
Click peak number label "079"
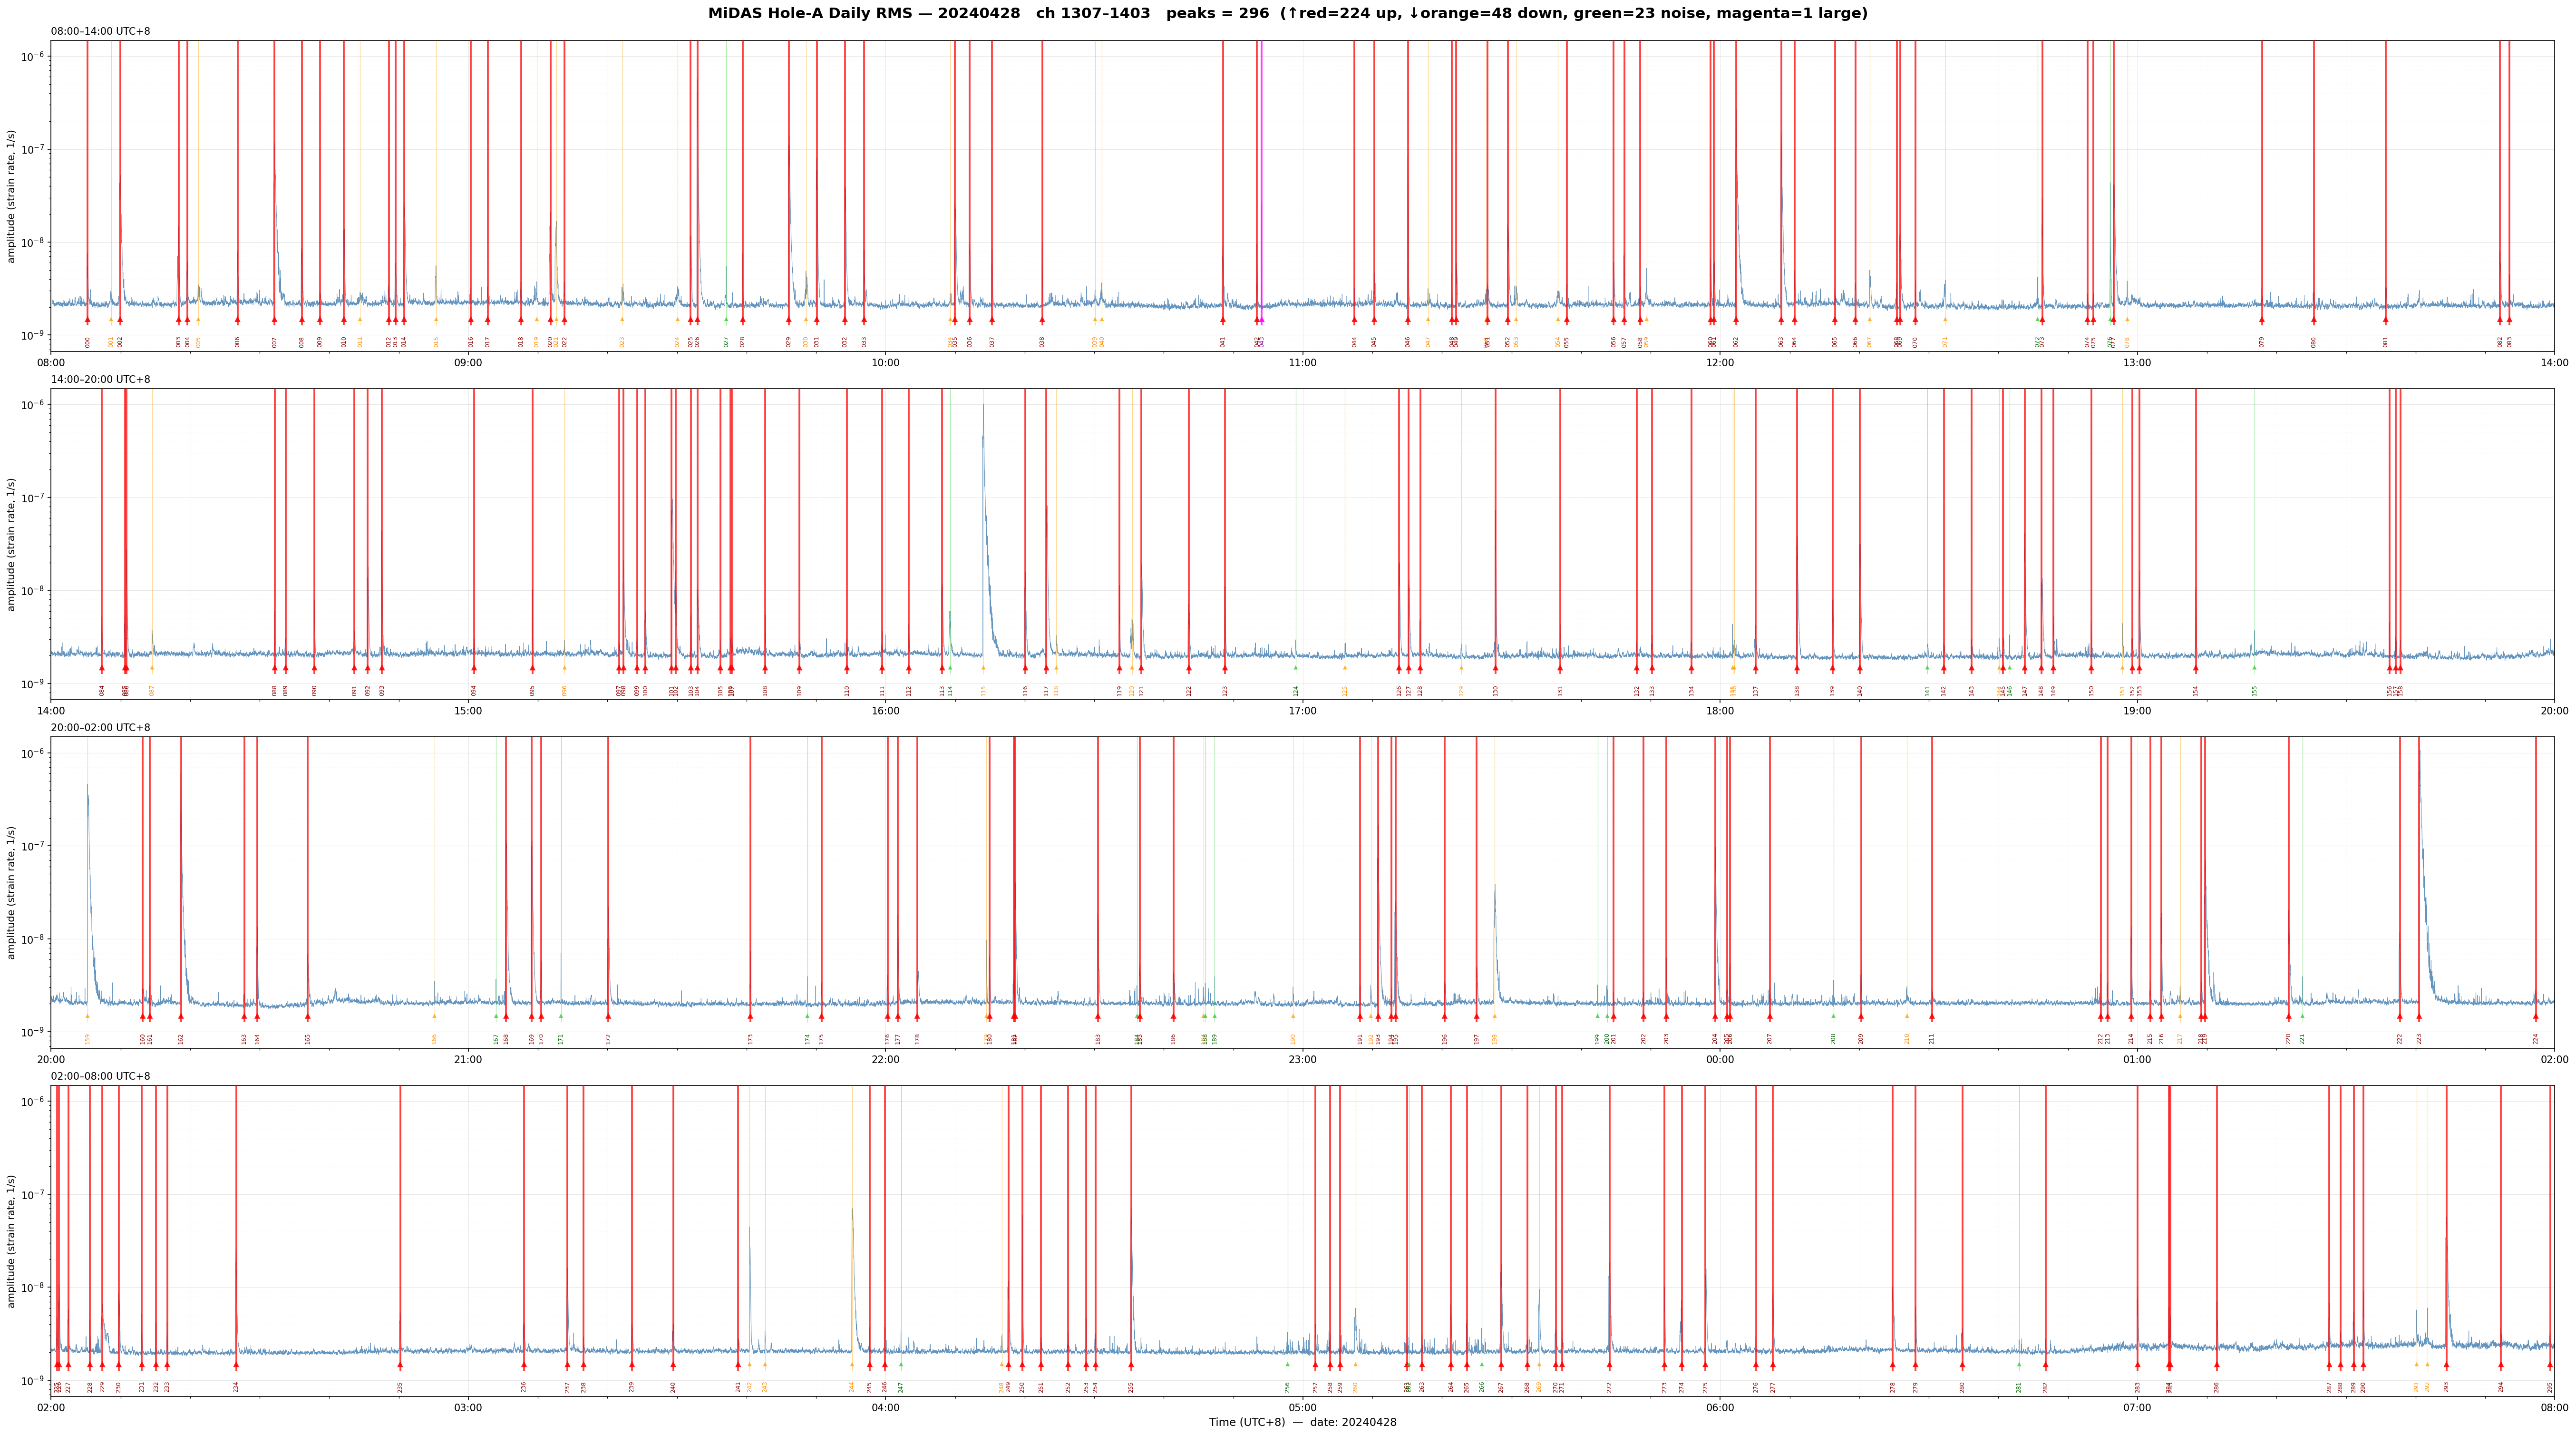pos(2262,342)
